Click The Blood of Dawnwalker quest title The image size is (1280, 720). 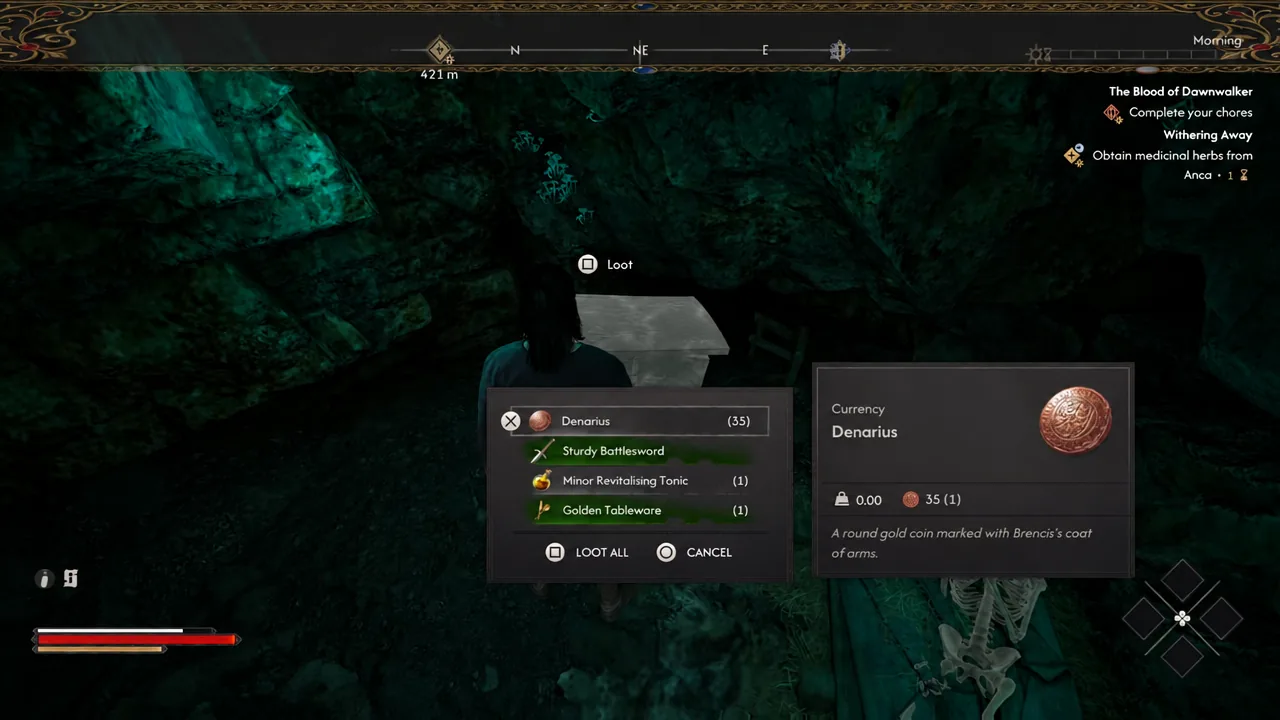[x=1180, y=91]
